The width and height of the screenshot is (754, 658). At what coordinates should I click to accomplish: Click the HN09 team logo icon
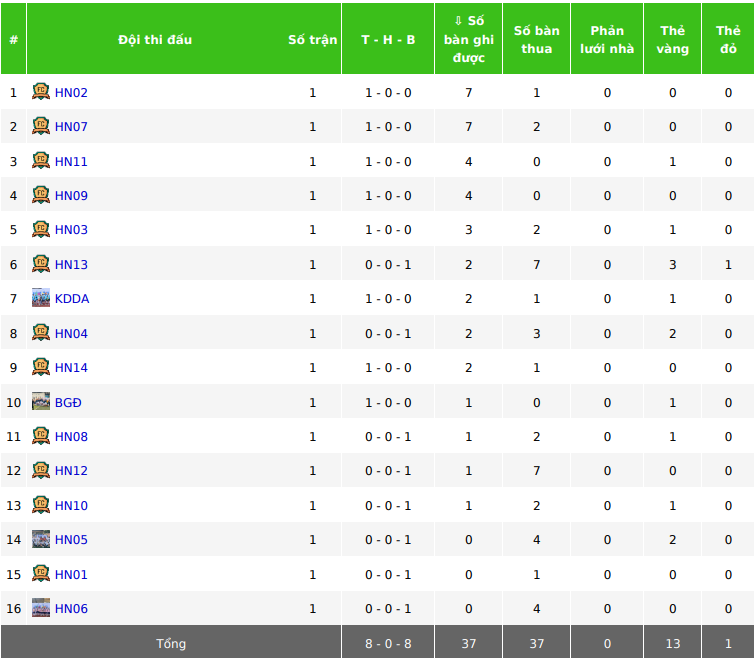click(x=41, y=195)
